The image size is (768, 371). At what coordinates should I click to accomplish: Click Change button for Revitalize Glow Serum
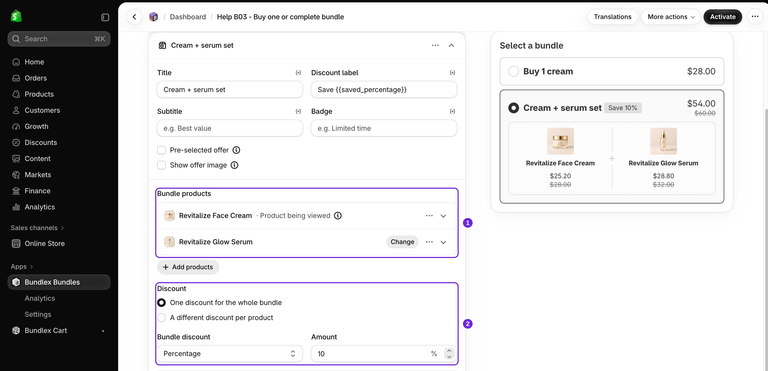[402, 242]
